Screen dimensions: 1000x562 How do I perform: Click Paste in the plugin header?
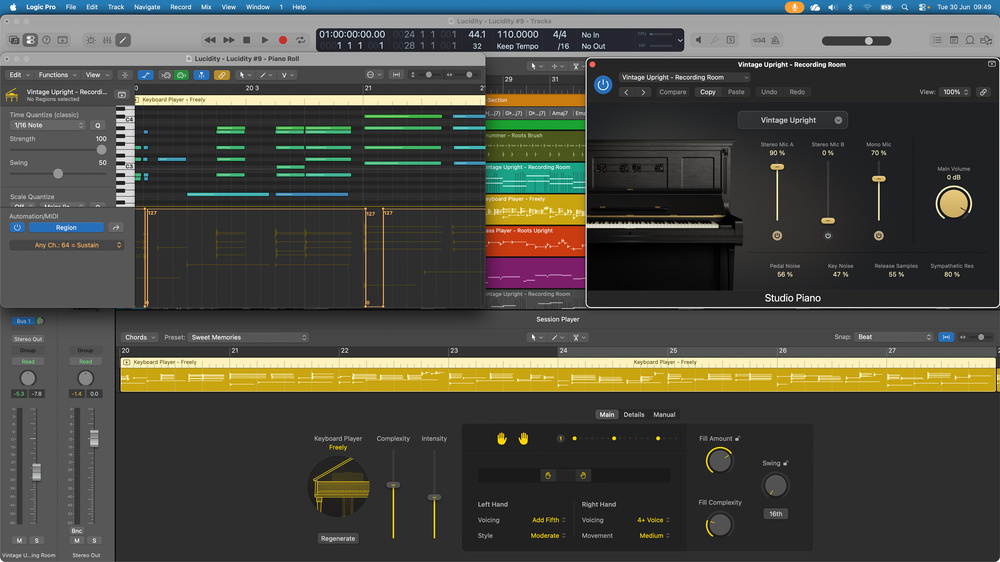pos(736,92)
